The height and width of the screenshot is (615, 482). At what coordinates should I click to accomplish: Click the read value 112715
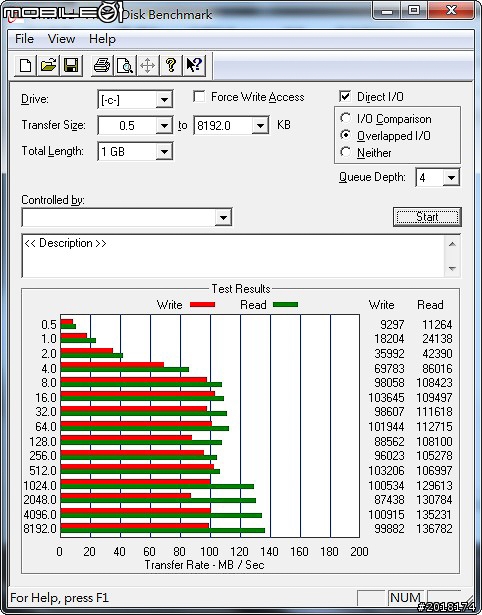click(435, 426)
